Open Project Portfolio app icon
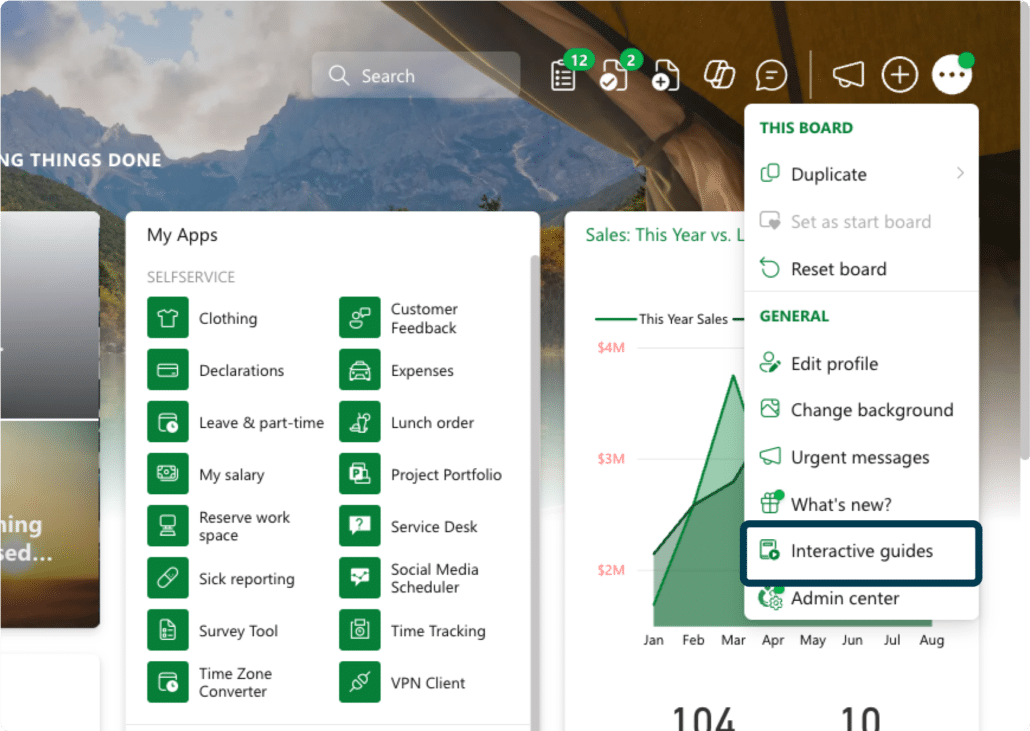This screenshot has height=731, width=1030. (x=359, y=474)
